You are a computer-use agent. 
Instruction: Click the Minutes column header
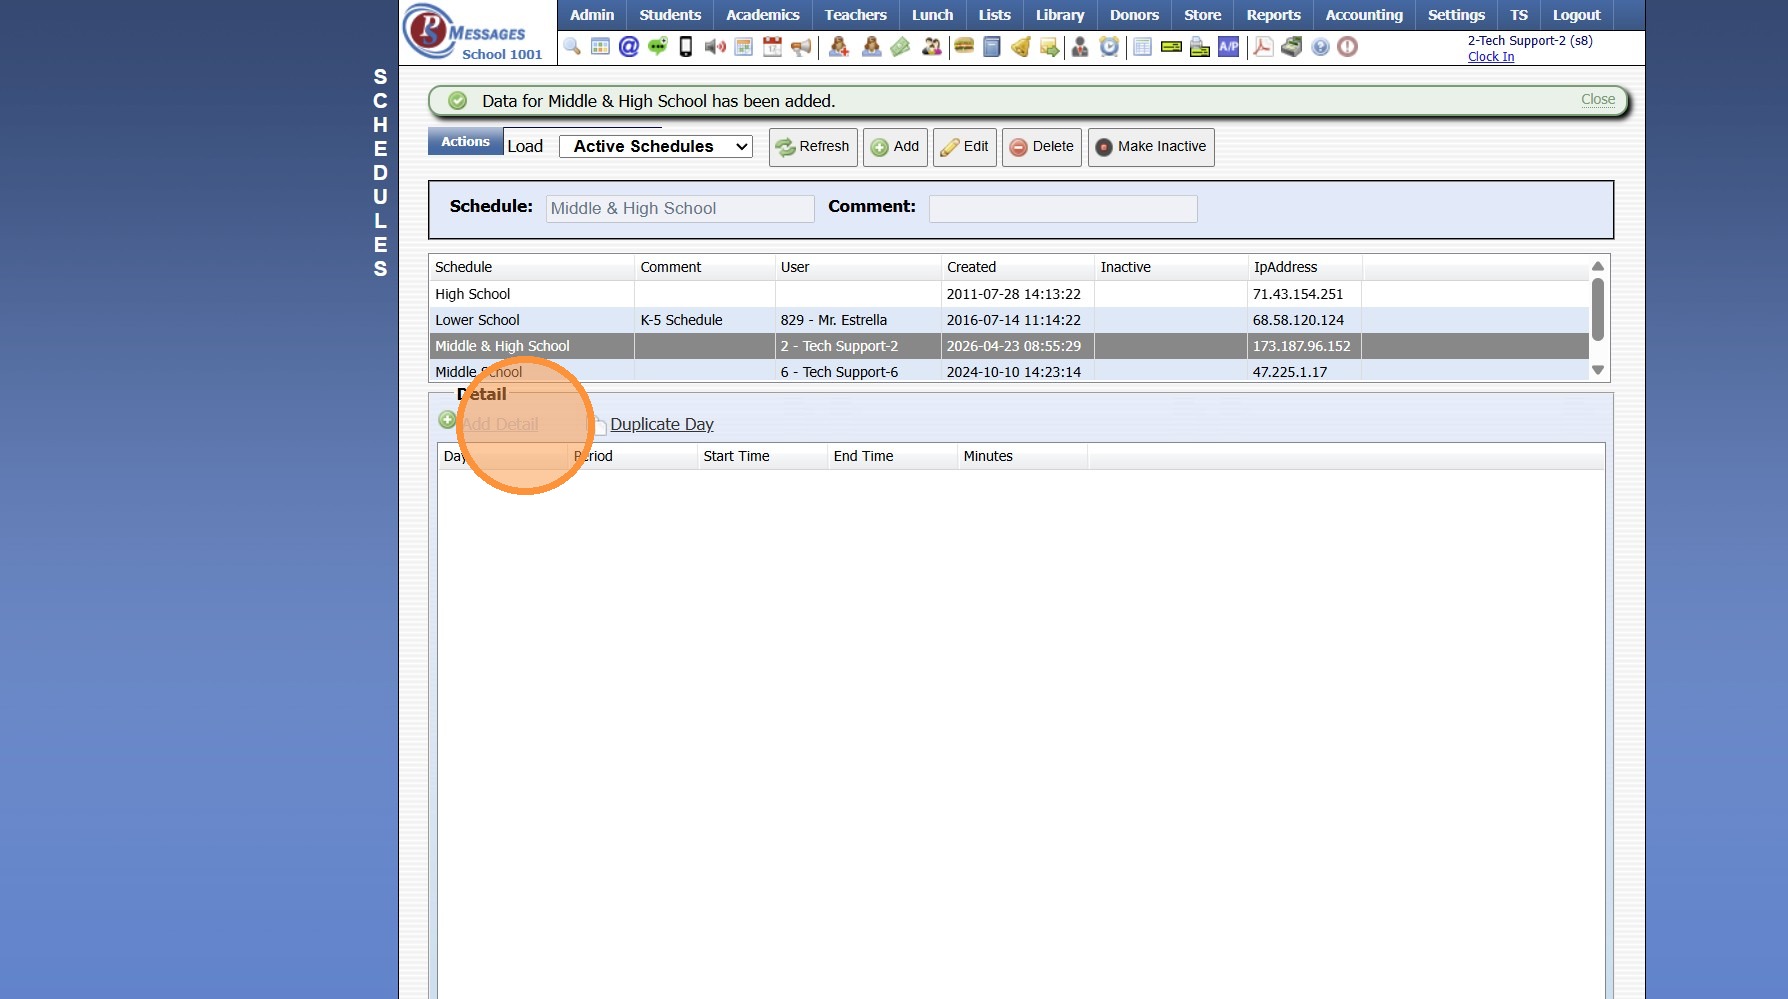point(1022,456)
